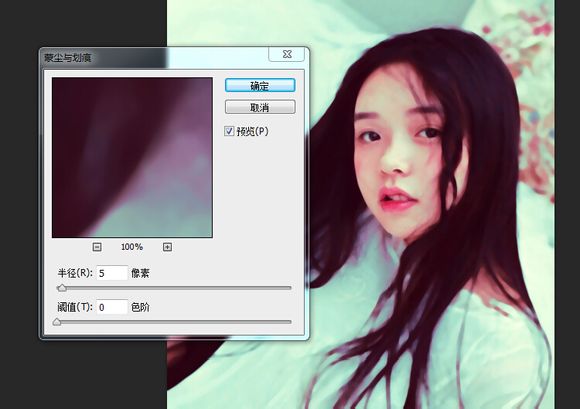Zoom in the filter preview with plus icon
Screen dimensions: 580x409
coord(167,247)
